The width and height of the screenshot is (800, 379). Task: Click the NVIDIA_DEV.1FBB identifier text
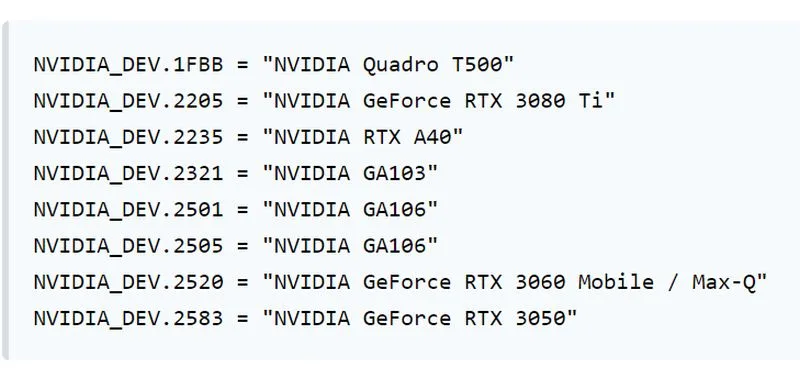click(x=129, y=65)
